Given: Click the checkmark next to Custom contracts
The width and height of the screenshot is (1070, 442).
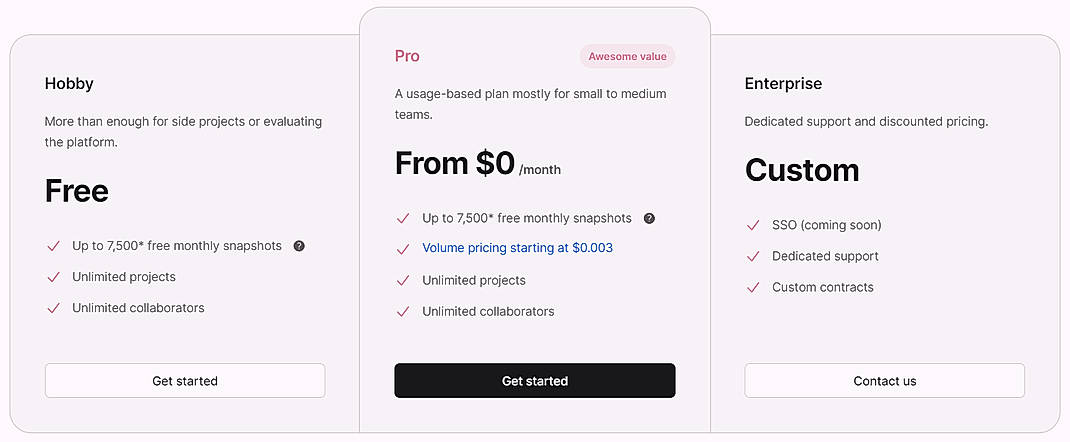Looking at the screenshot, I should 753,288.
